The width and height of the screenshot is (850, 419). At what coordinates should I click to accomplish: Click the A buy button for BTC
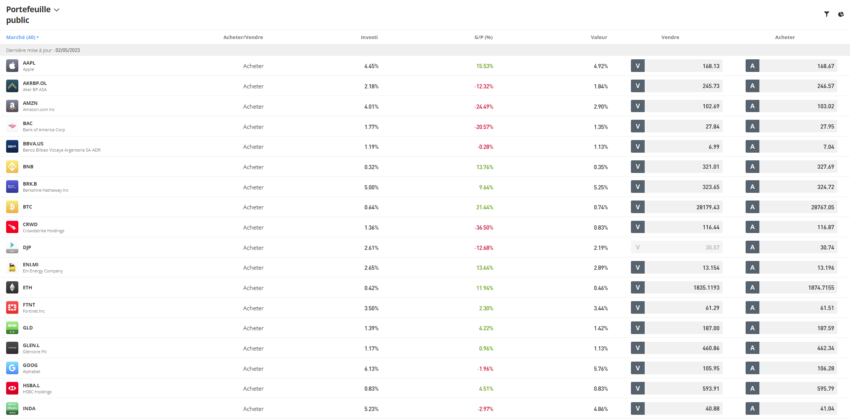(752, 207)
